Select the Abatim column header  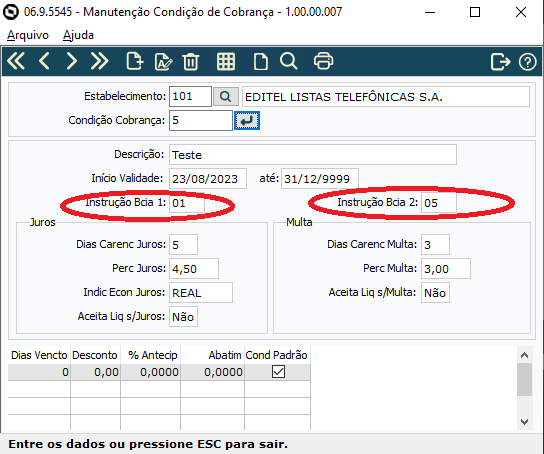pyautogui.click(x=212, y=355)
